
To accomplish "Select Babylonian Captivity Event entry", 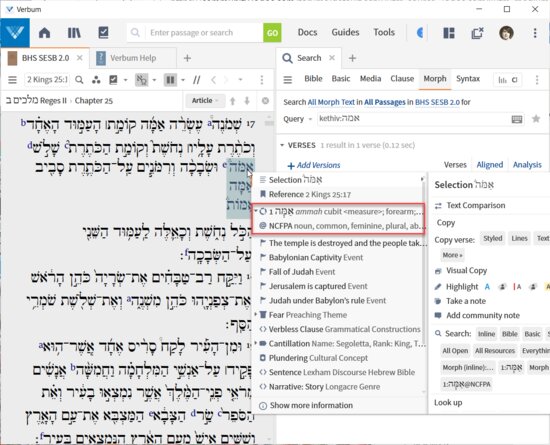I will coord(311,257).
